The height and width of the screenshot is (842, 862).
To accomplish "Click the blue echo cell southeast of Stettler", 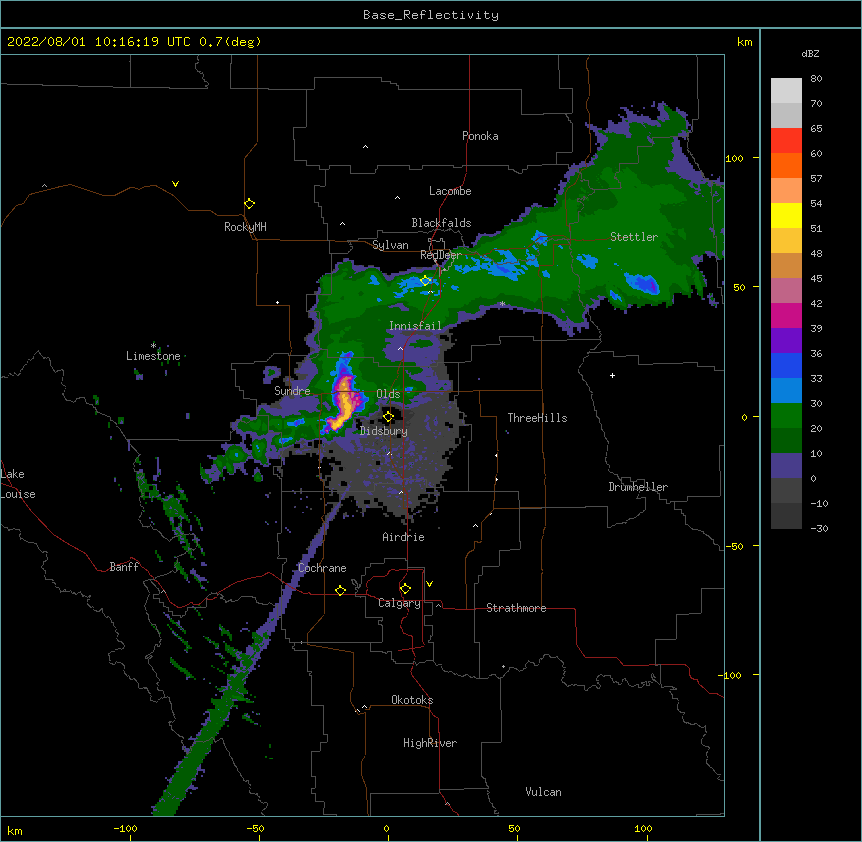I will point(642,284).
